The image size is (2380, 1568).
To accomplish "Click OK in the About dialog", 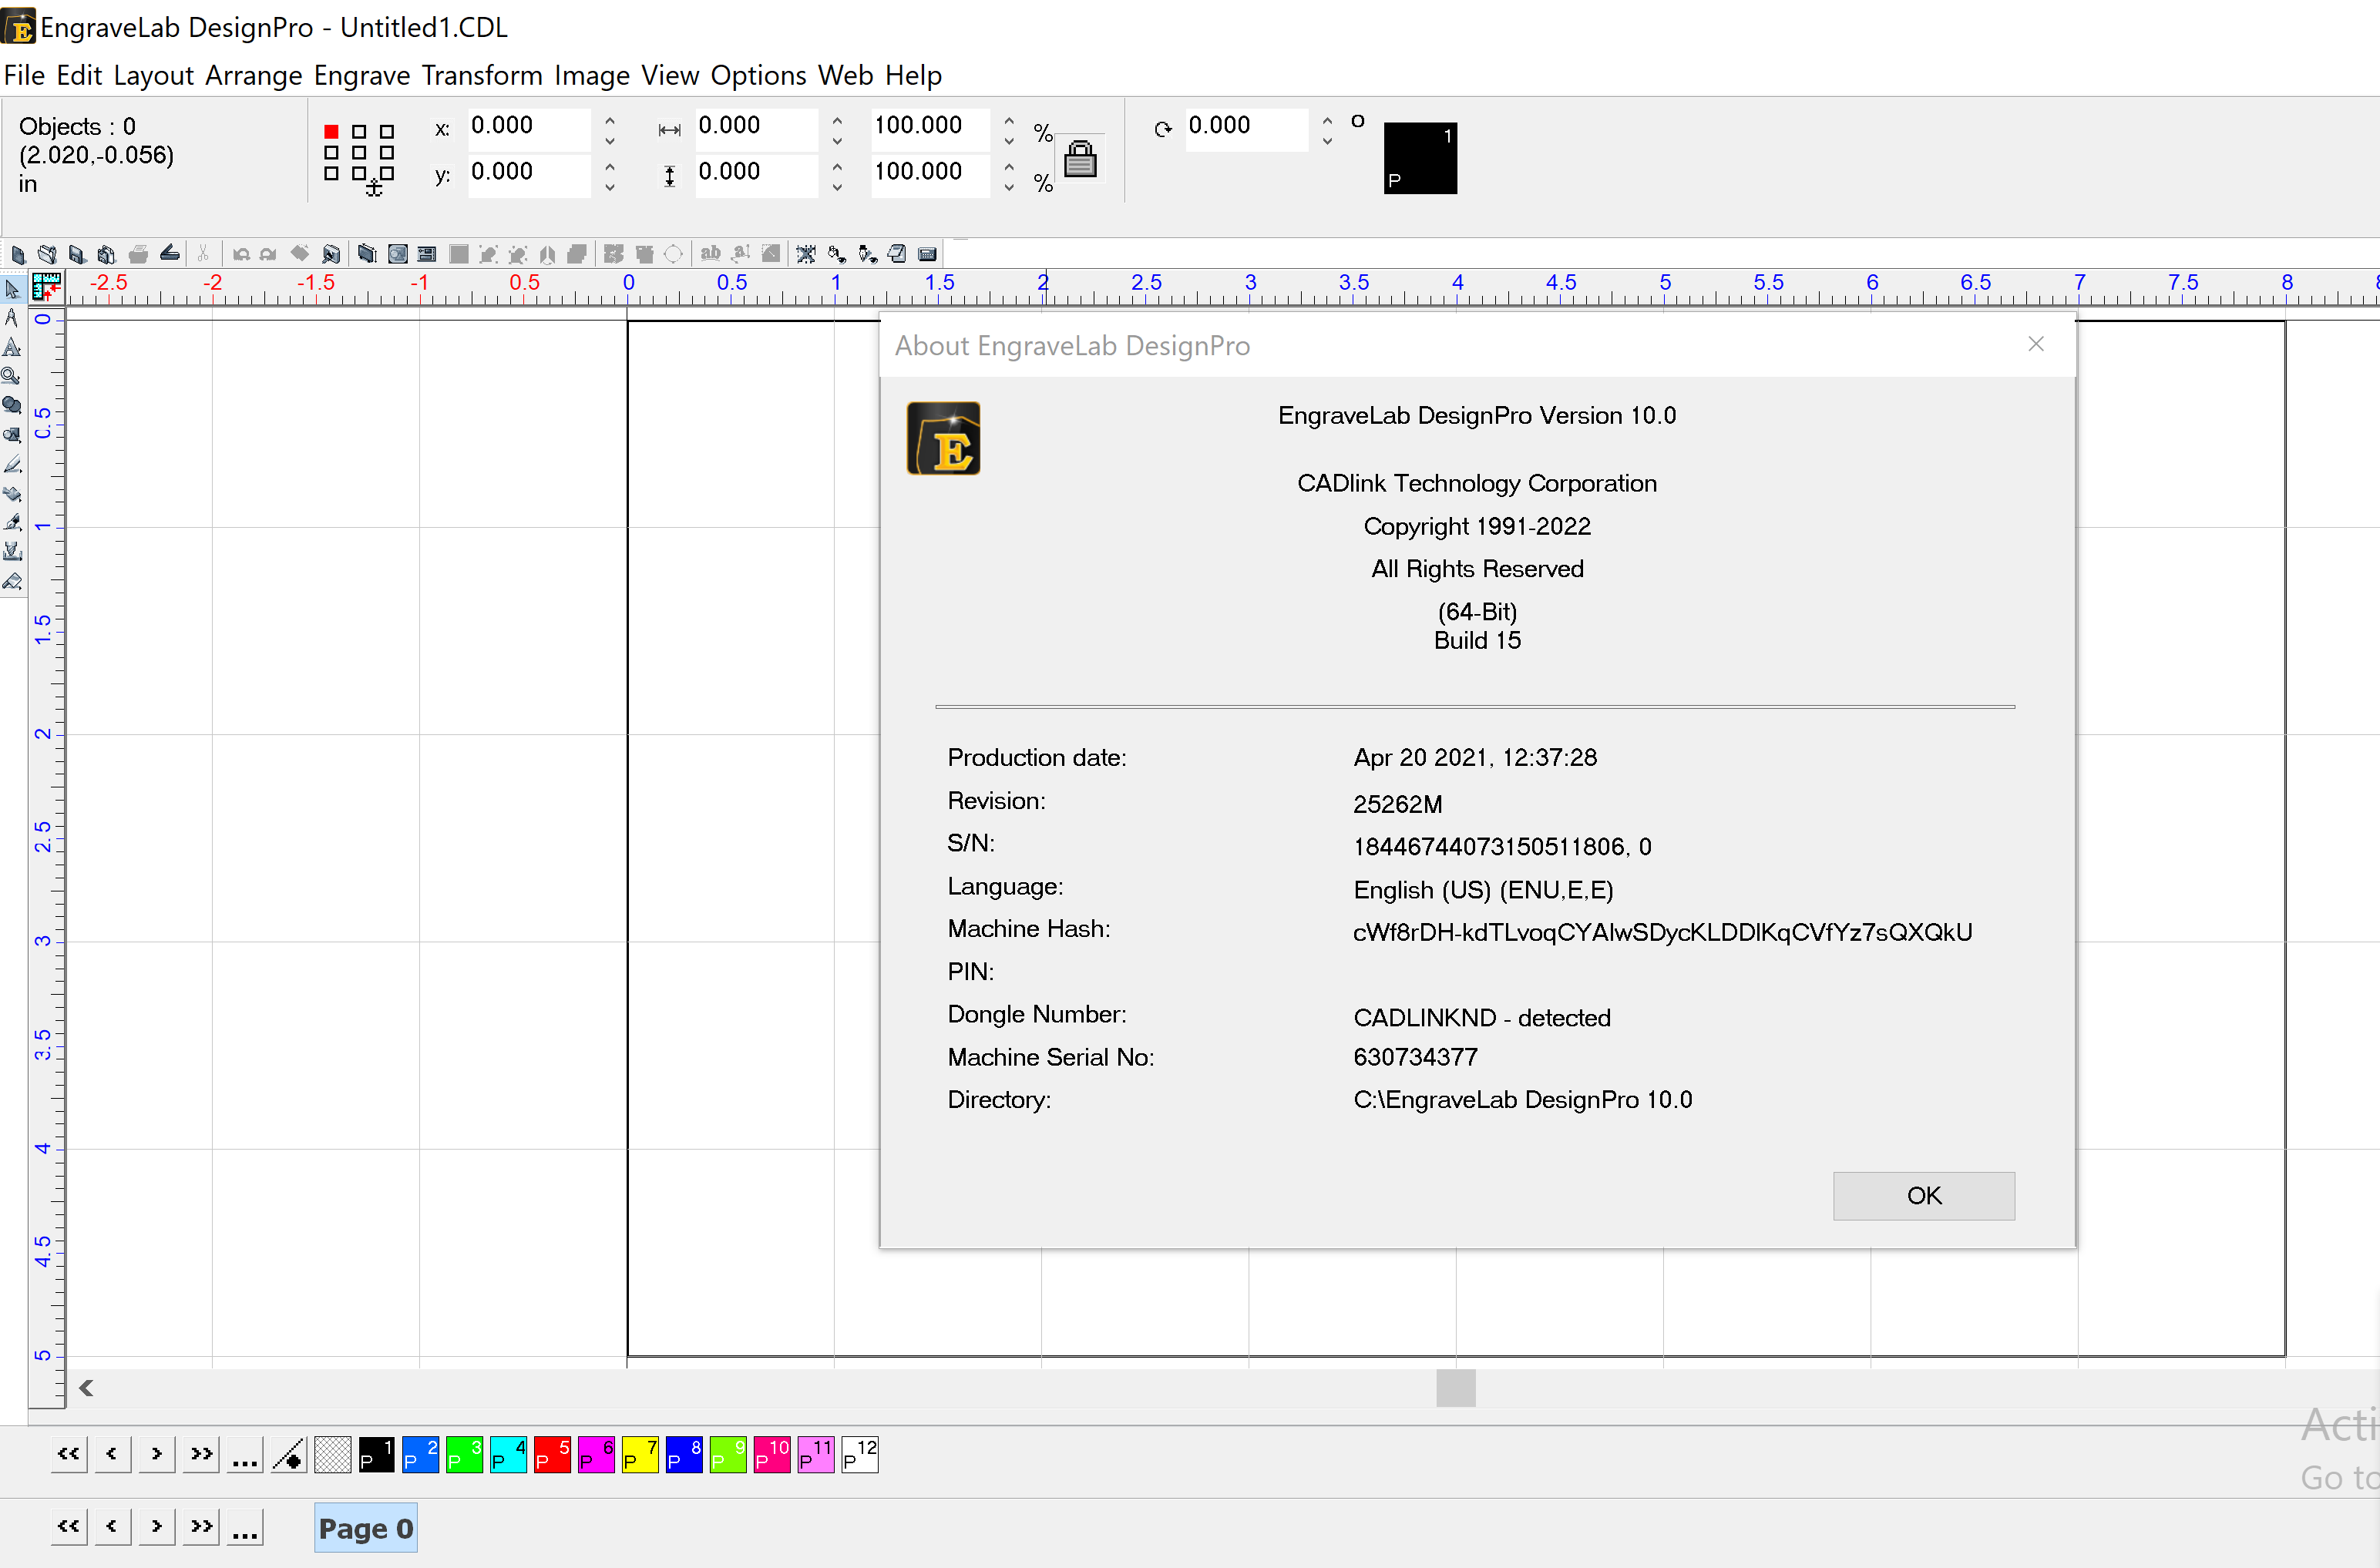I will 1923,1195.
